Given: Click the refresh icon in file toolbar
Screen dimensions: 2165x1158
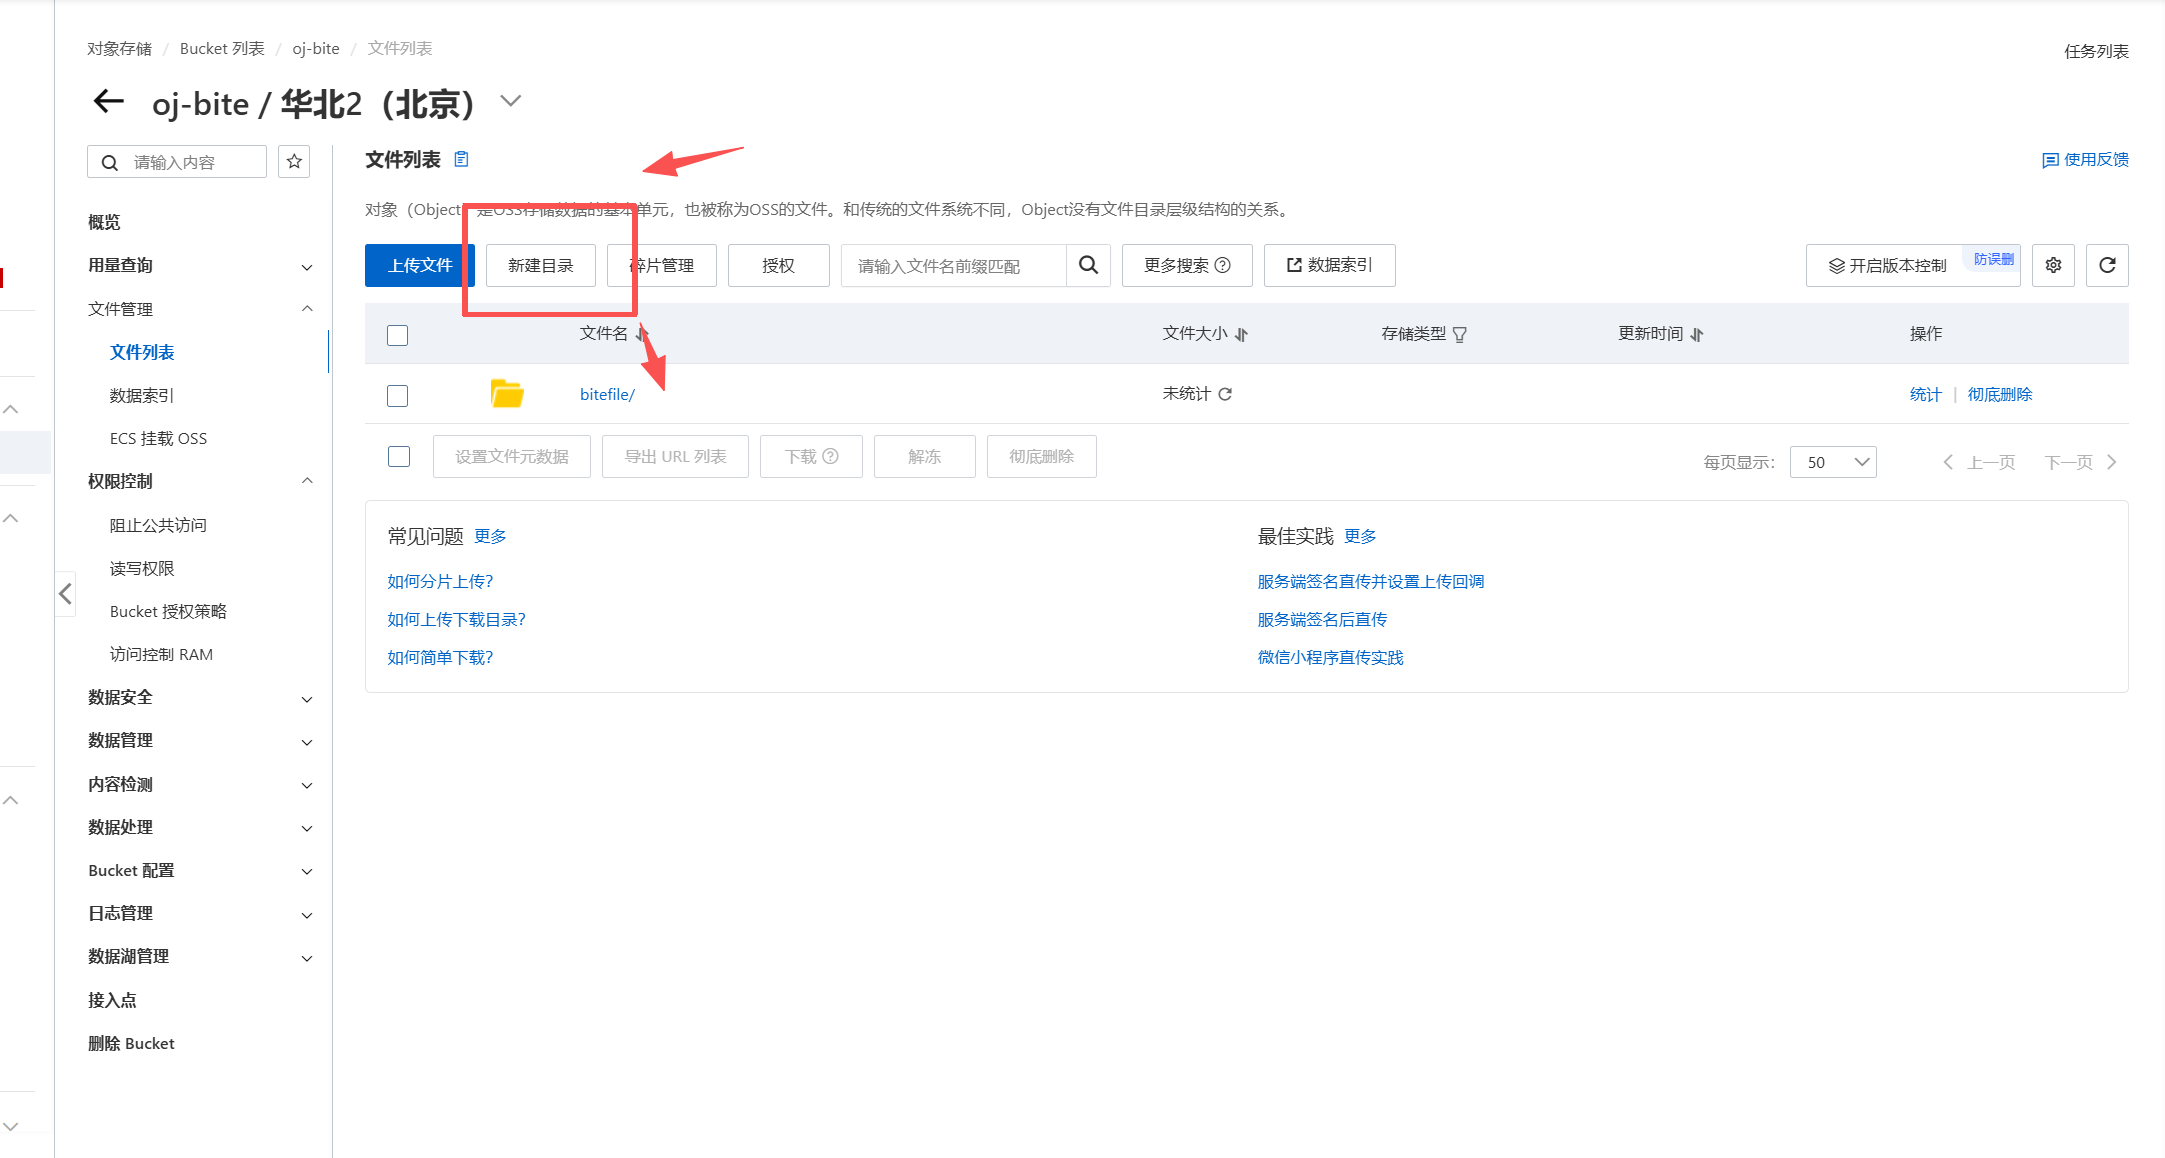Looking at the screenshot, I should tap(2107, 265).
